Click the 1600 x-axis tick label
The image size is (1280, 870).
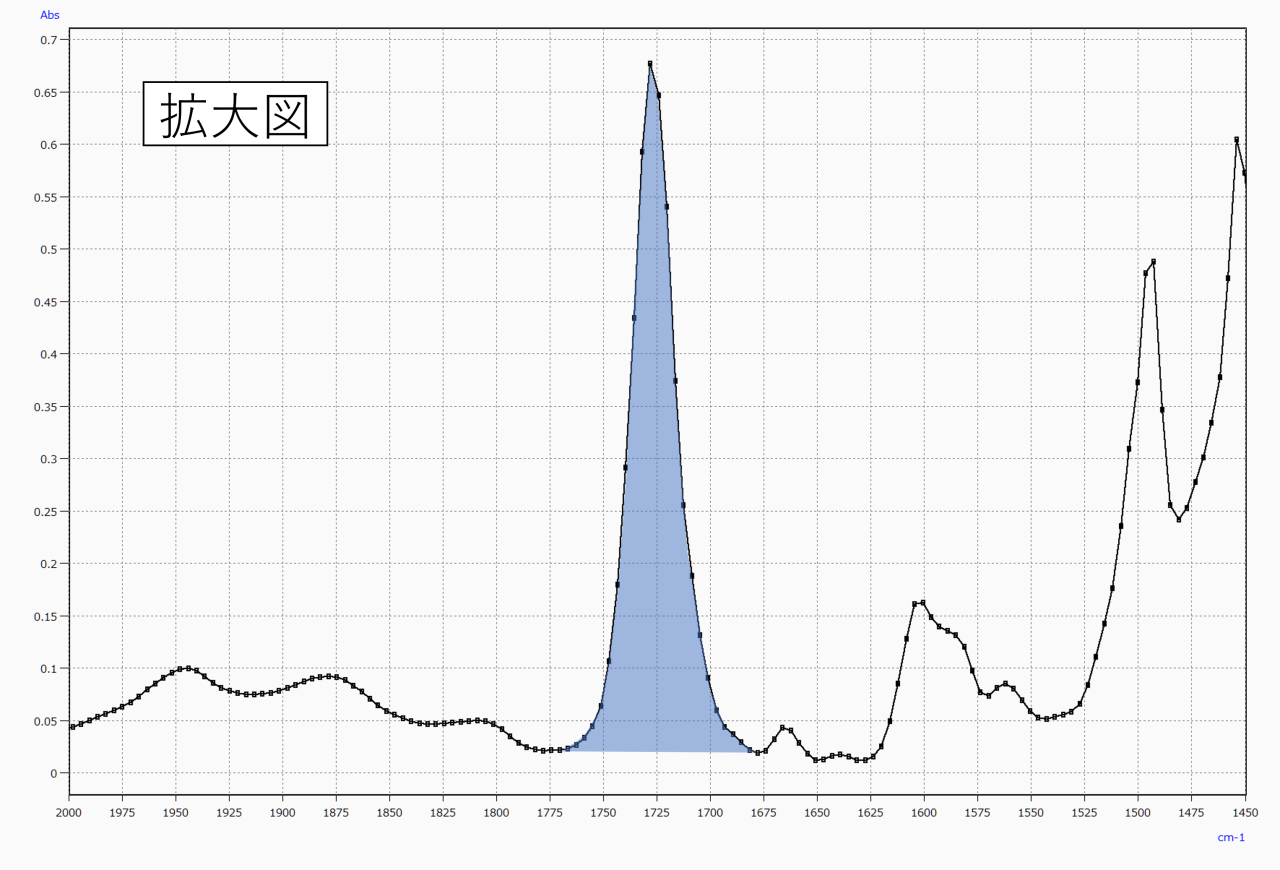923,813
